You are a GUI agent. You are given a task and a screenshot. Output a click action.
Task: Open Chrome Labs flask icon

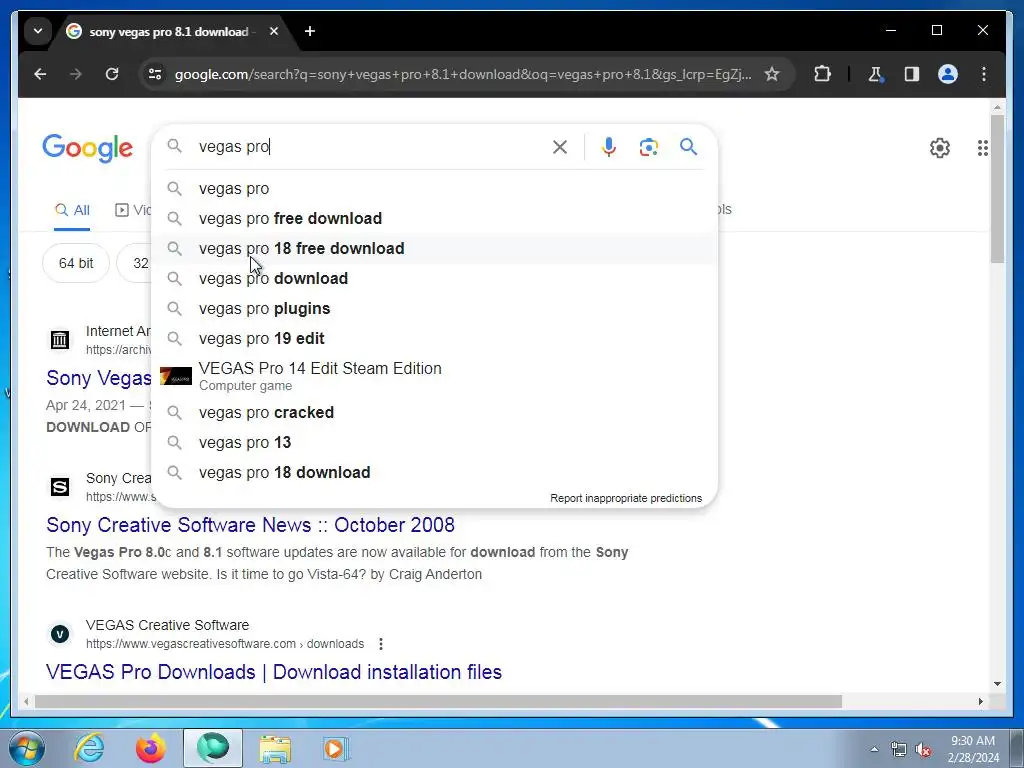[x=876, y=74]
